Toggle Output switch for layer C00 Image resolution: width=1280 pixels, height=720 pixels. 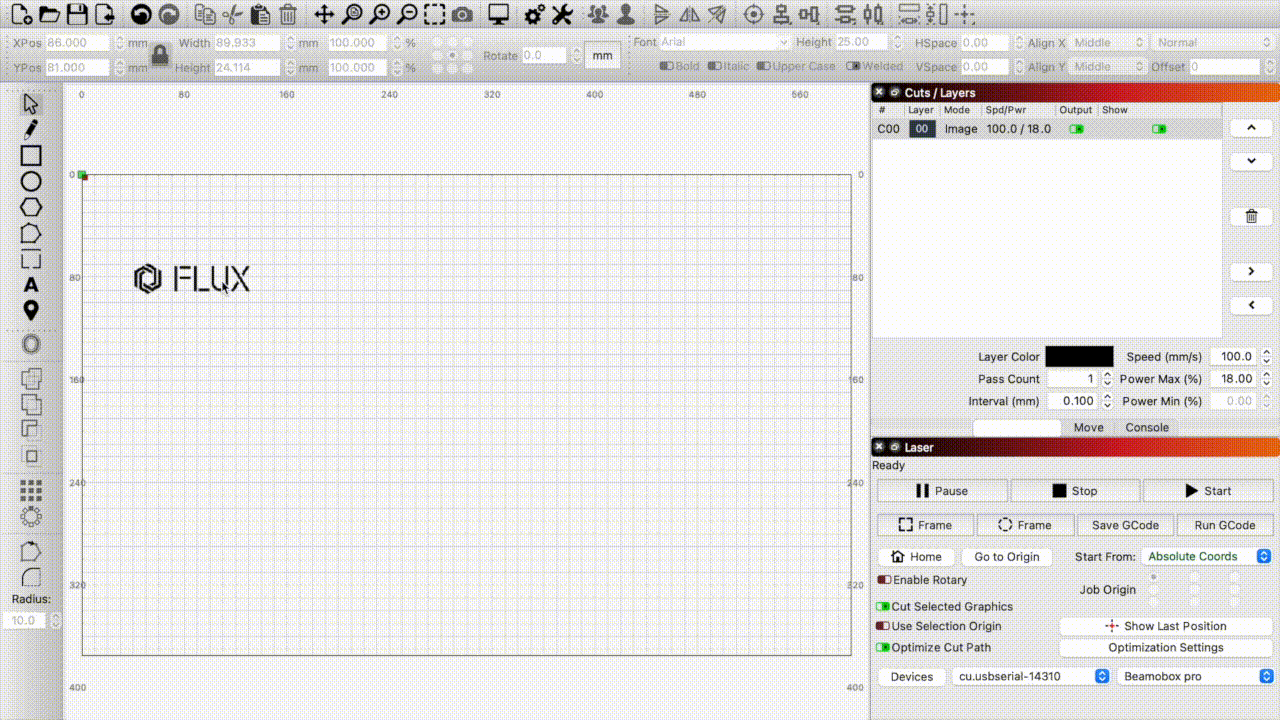click(1076, 129)
